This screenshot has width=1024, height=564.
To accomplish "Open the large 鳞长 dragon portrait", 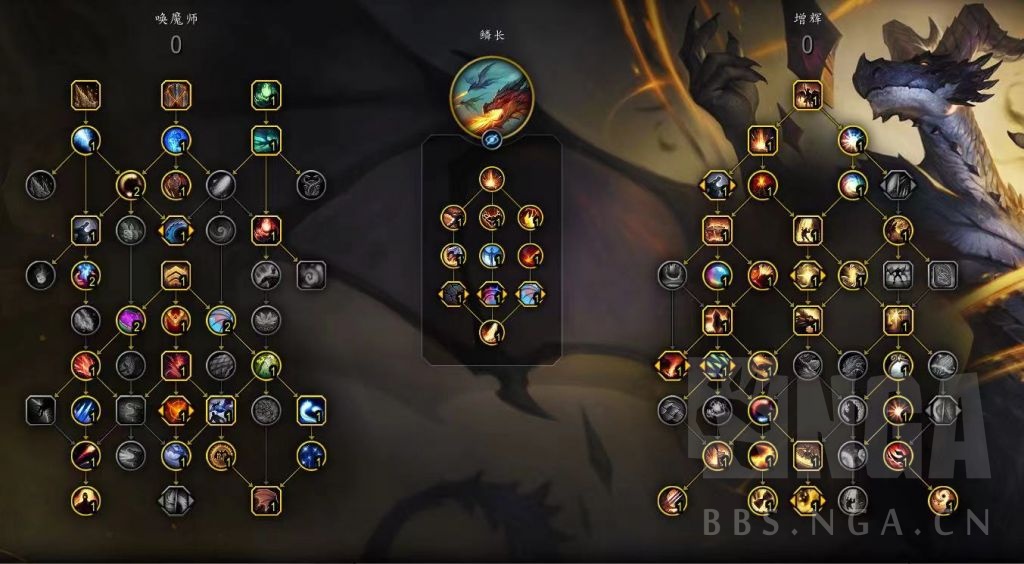I will click(492, 97).
